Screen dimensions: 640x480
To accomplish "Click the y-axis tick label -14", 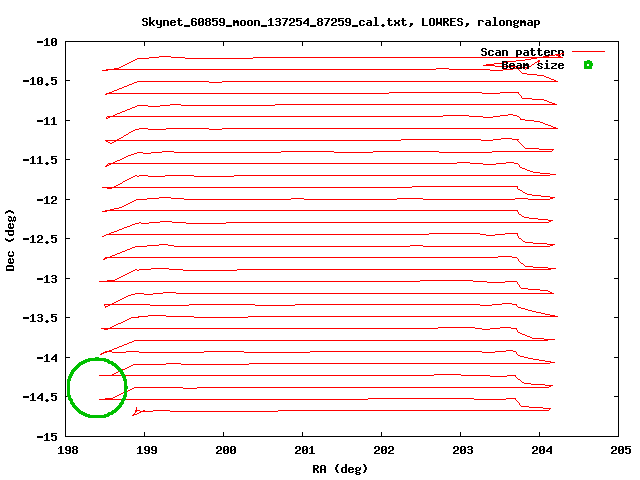I will pos(47,358).
